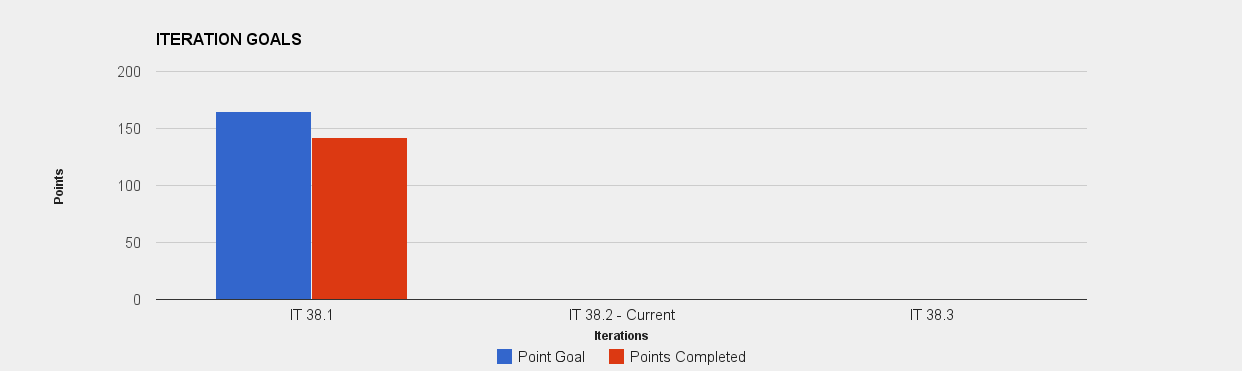Click the 100 value on the vertical axis
This screenshot has width=1242, height=371.
click(x=130, y=186)
